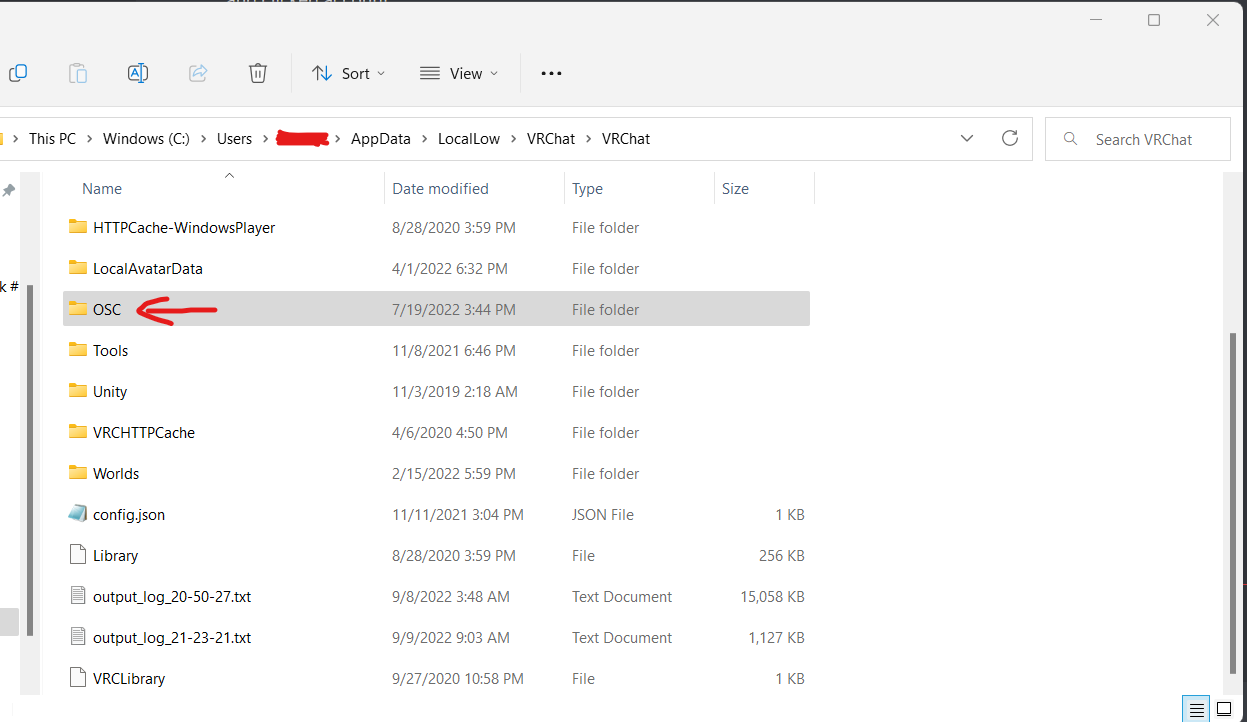Expand the chevron after This PC
The height and width of the screenshot is (722, 1247).
pos(89,139)
